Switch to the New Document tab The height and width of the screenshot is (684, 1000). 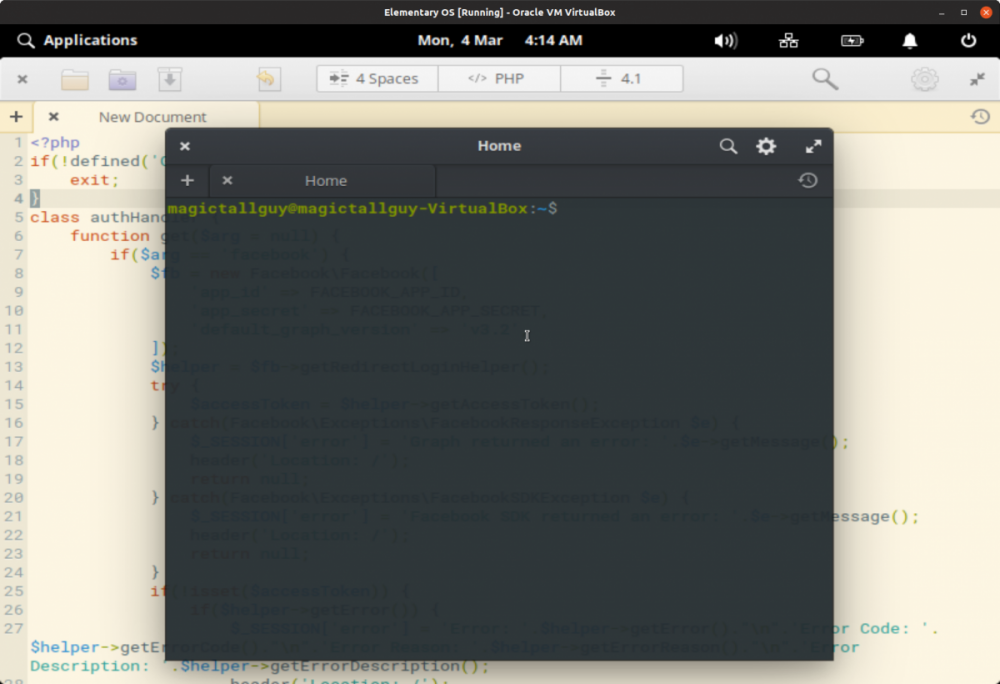152,117
